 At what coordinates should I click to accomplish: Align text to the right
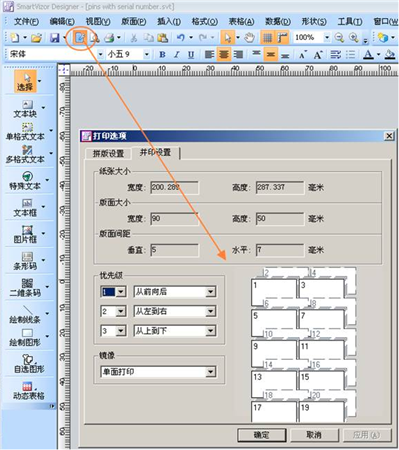(x=238, y=54)
